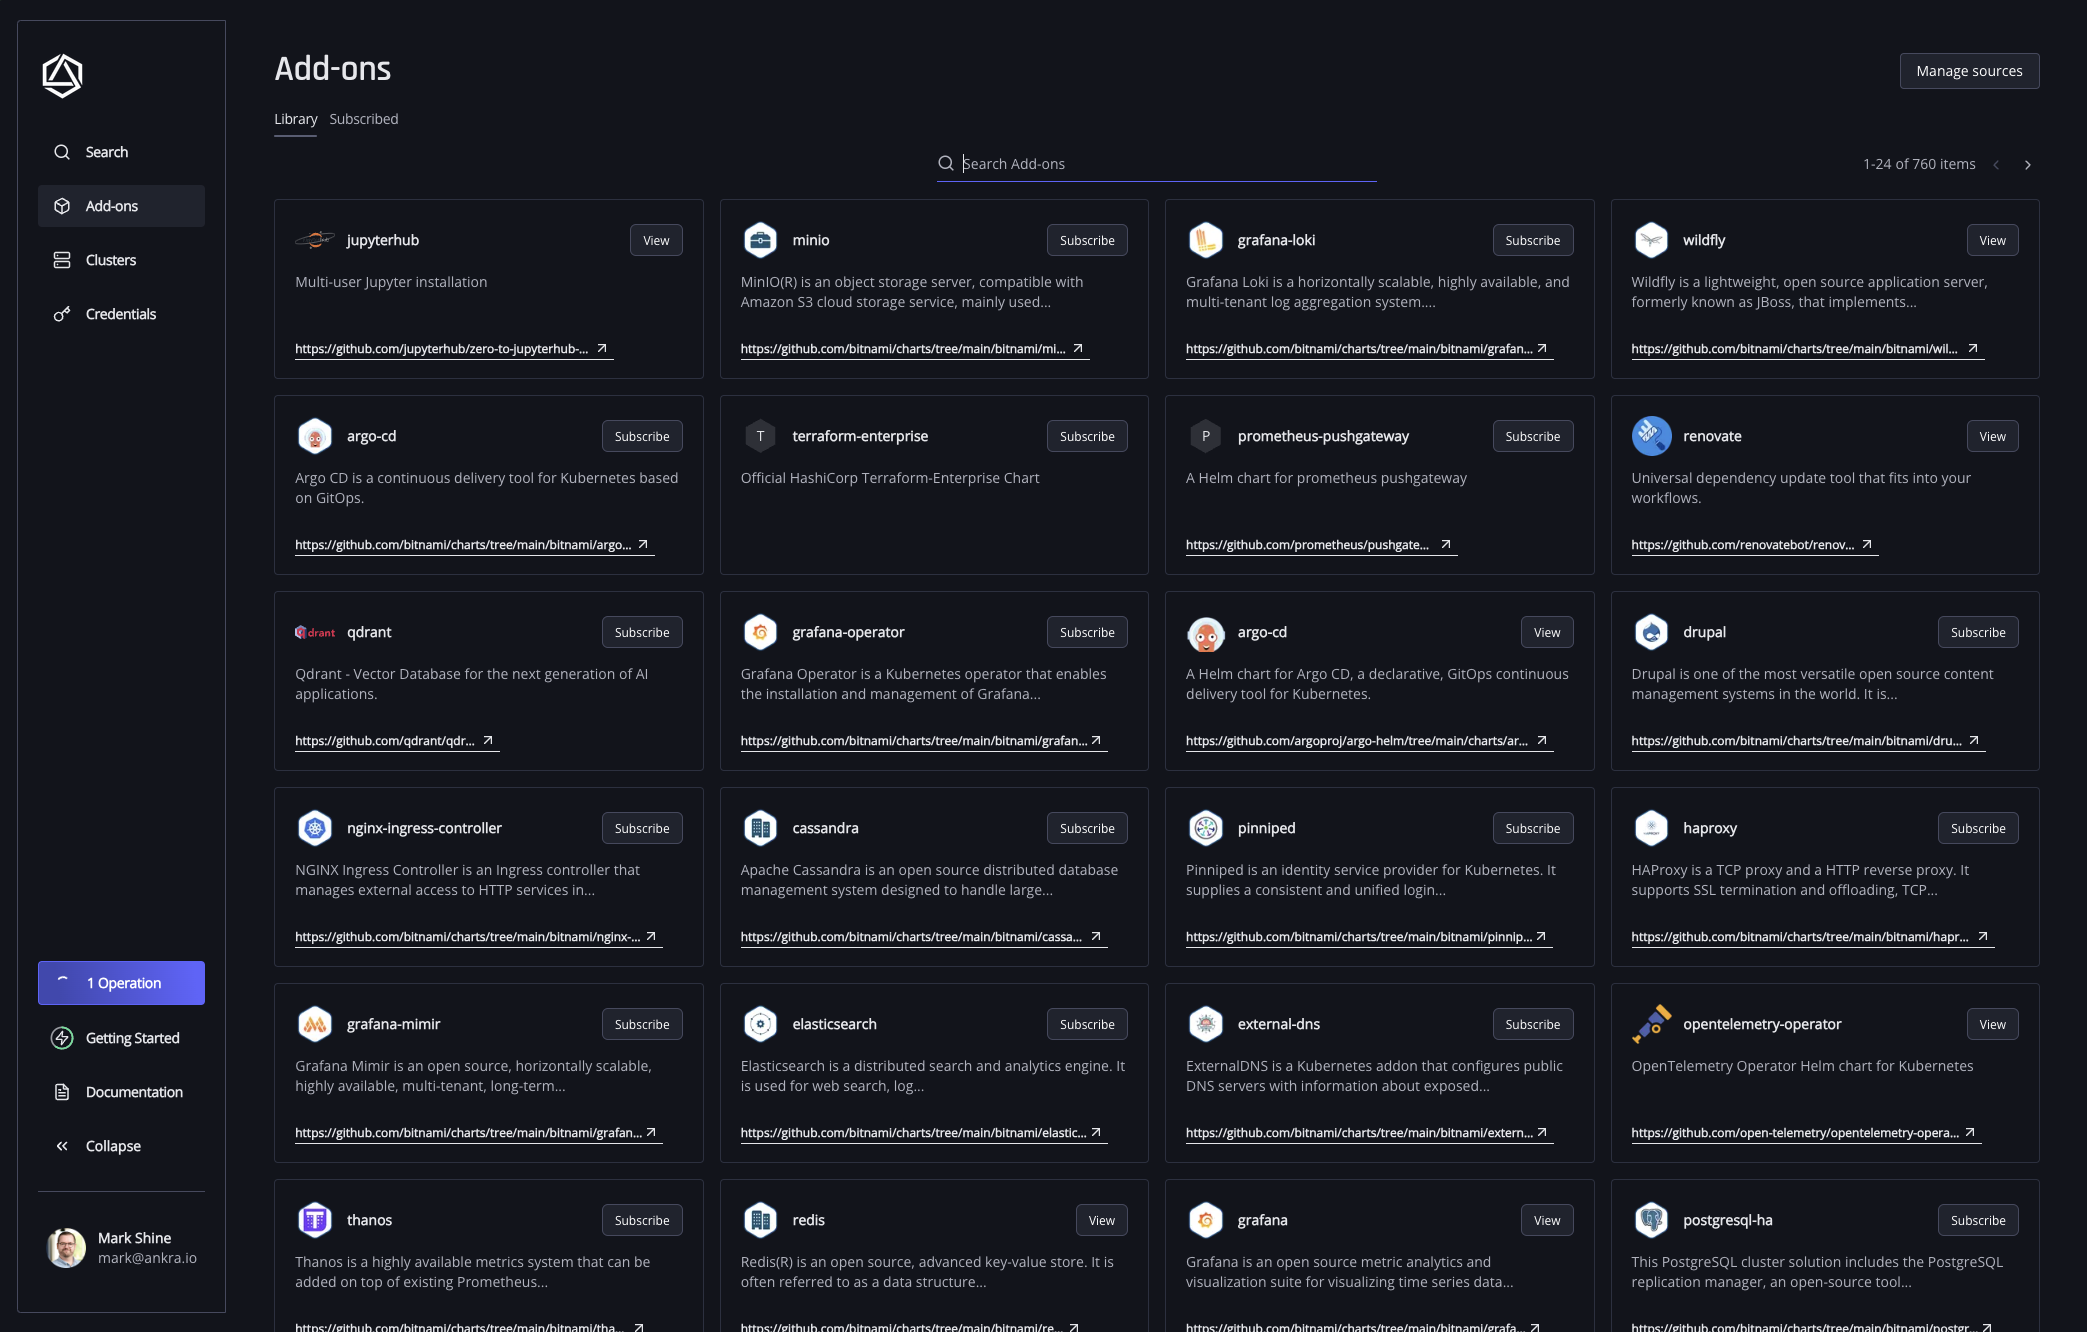Open the 1 Operation status panel
2087x1332 pixels.
point(121,983)
